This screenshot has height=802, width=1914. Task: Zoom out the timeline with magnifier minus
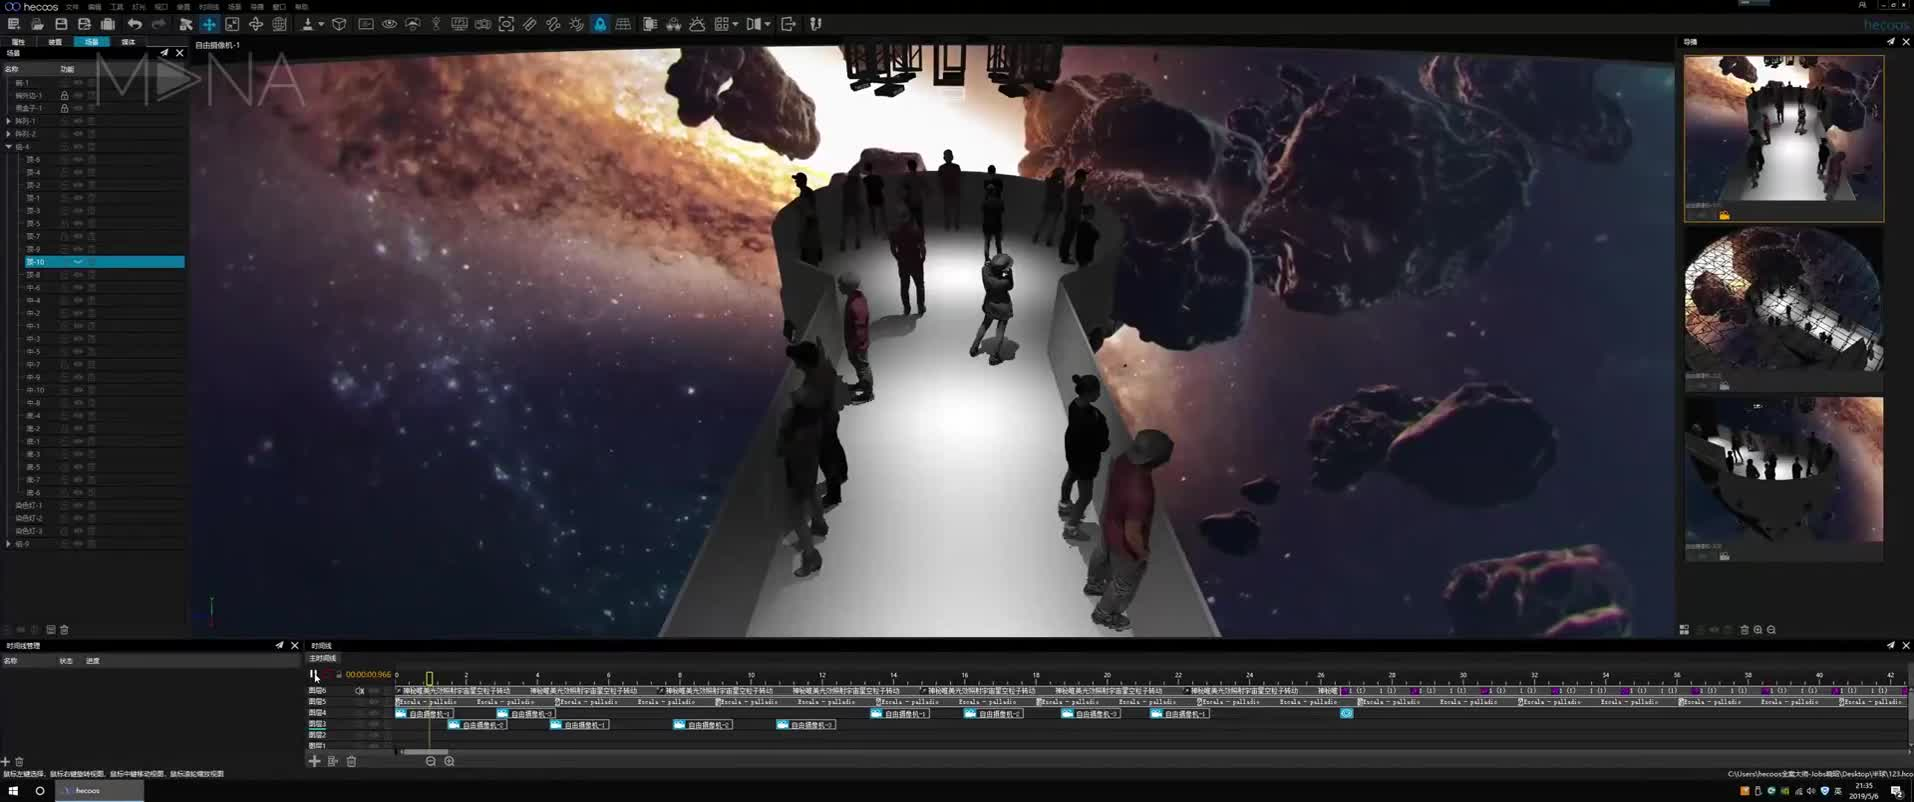[x=431, y=761]
